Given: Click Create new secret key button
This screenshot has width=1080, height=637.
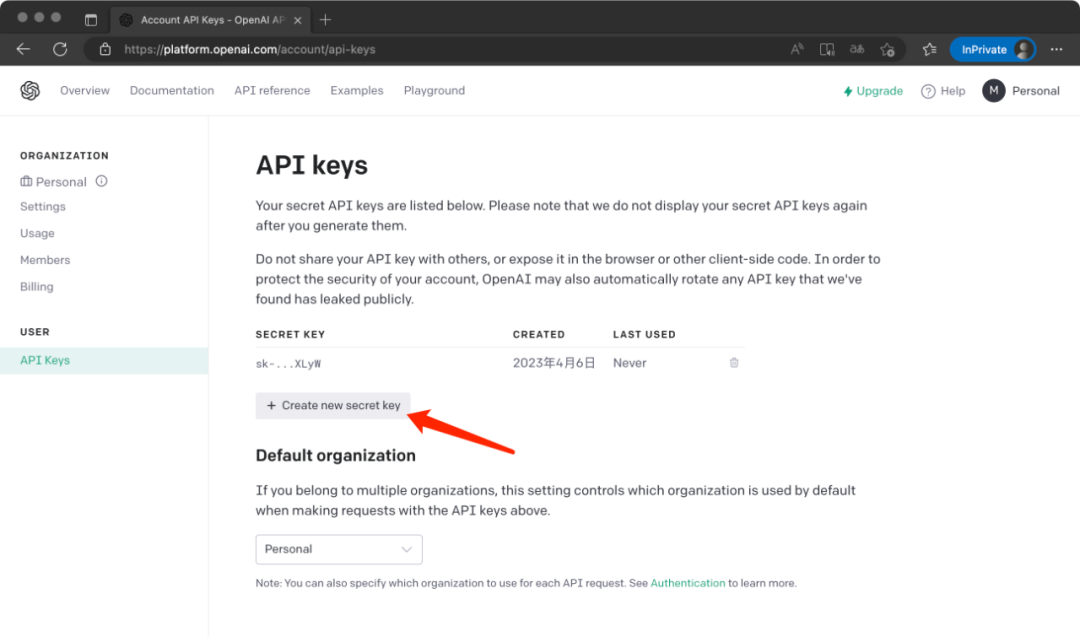Looking at the screenshot, I should 333,405.
